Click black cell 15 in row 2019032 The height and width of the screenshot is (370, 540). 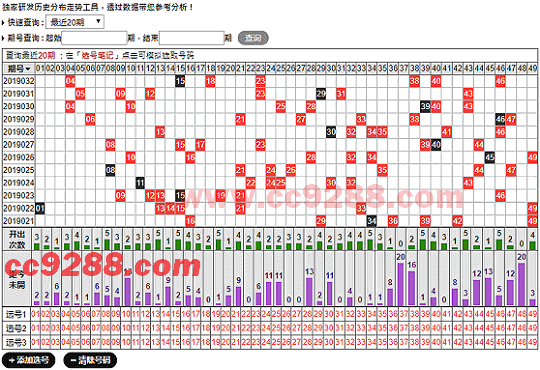click(x=180, y=81)
